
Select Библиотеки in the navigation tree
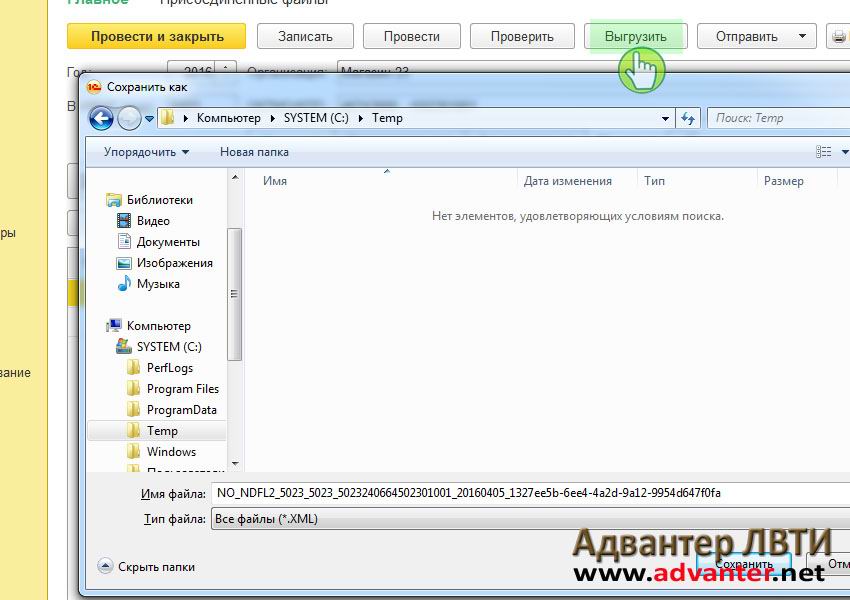coord(159,200)
